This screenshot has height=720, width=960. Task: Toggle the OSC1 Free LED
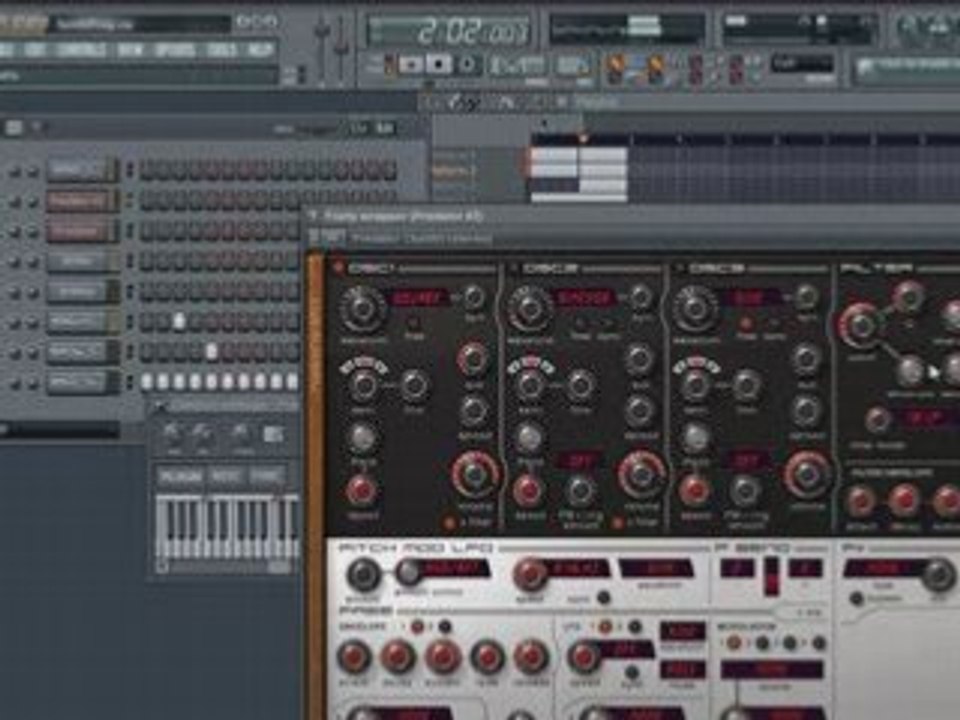tap(413, 323)
